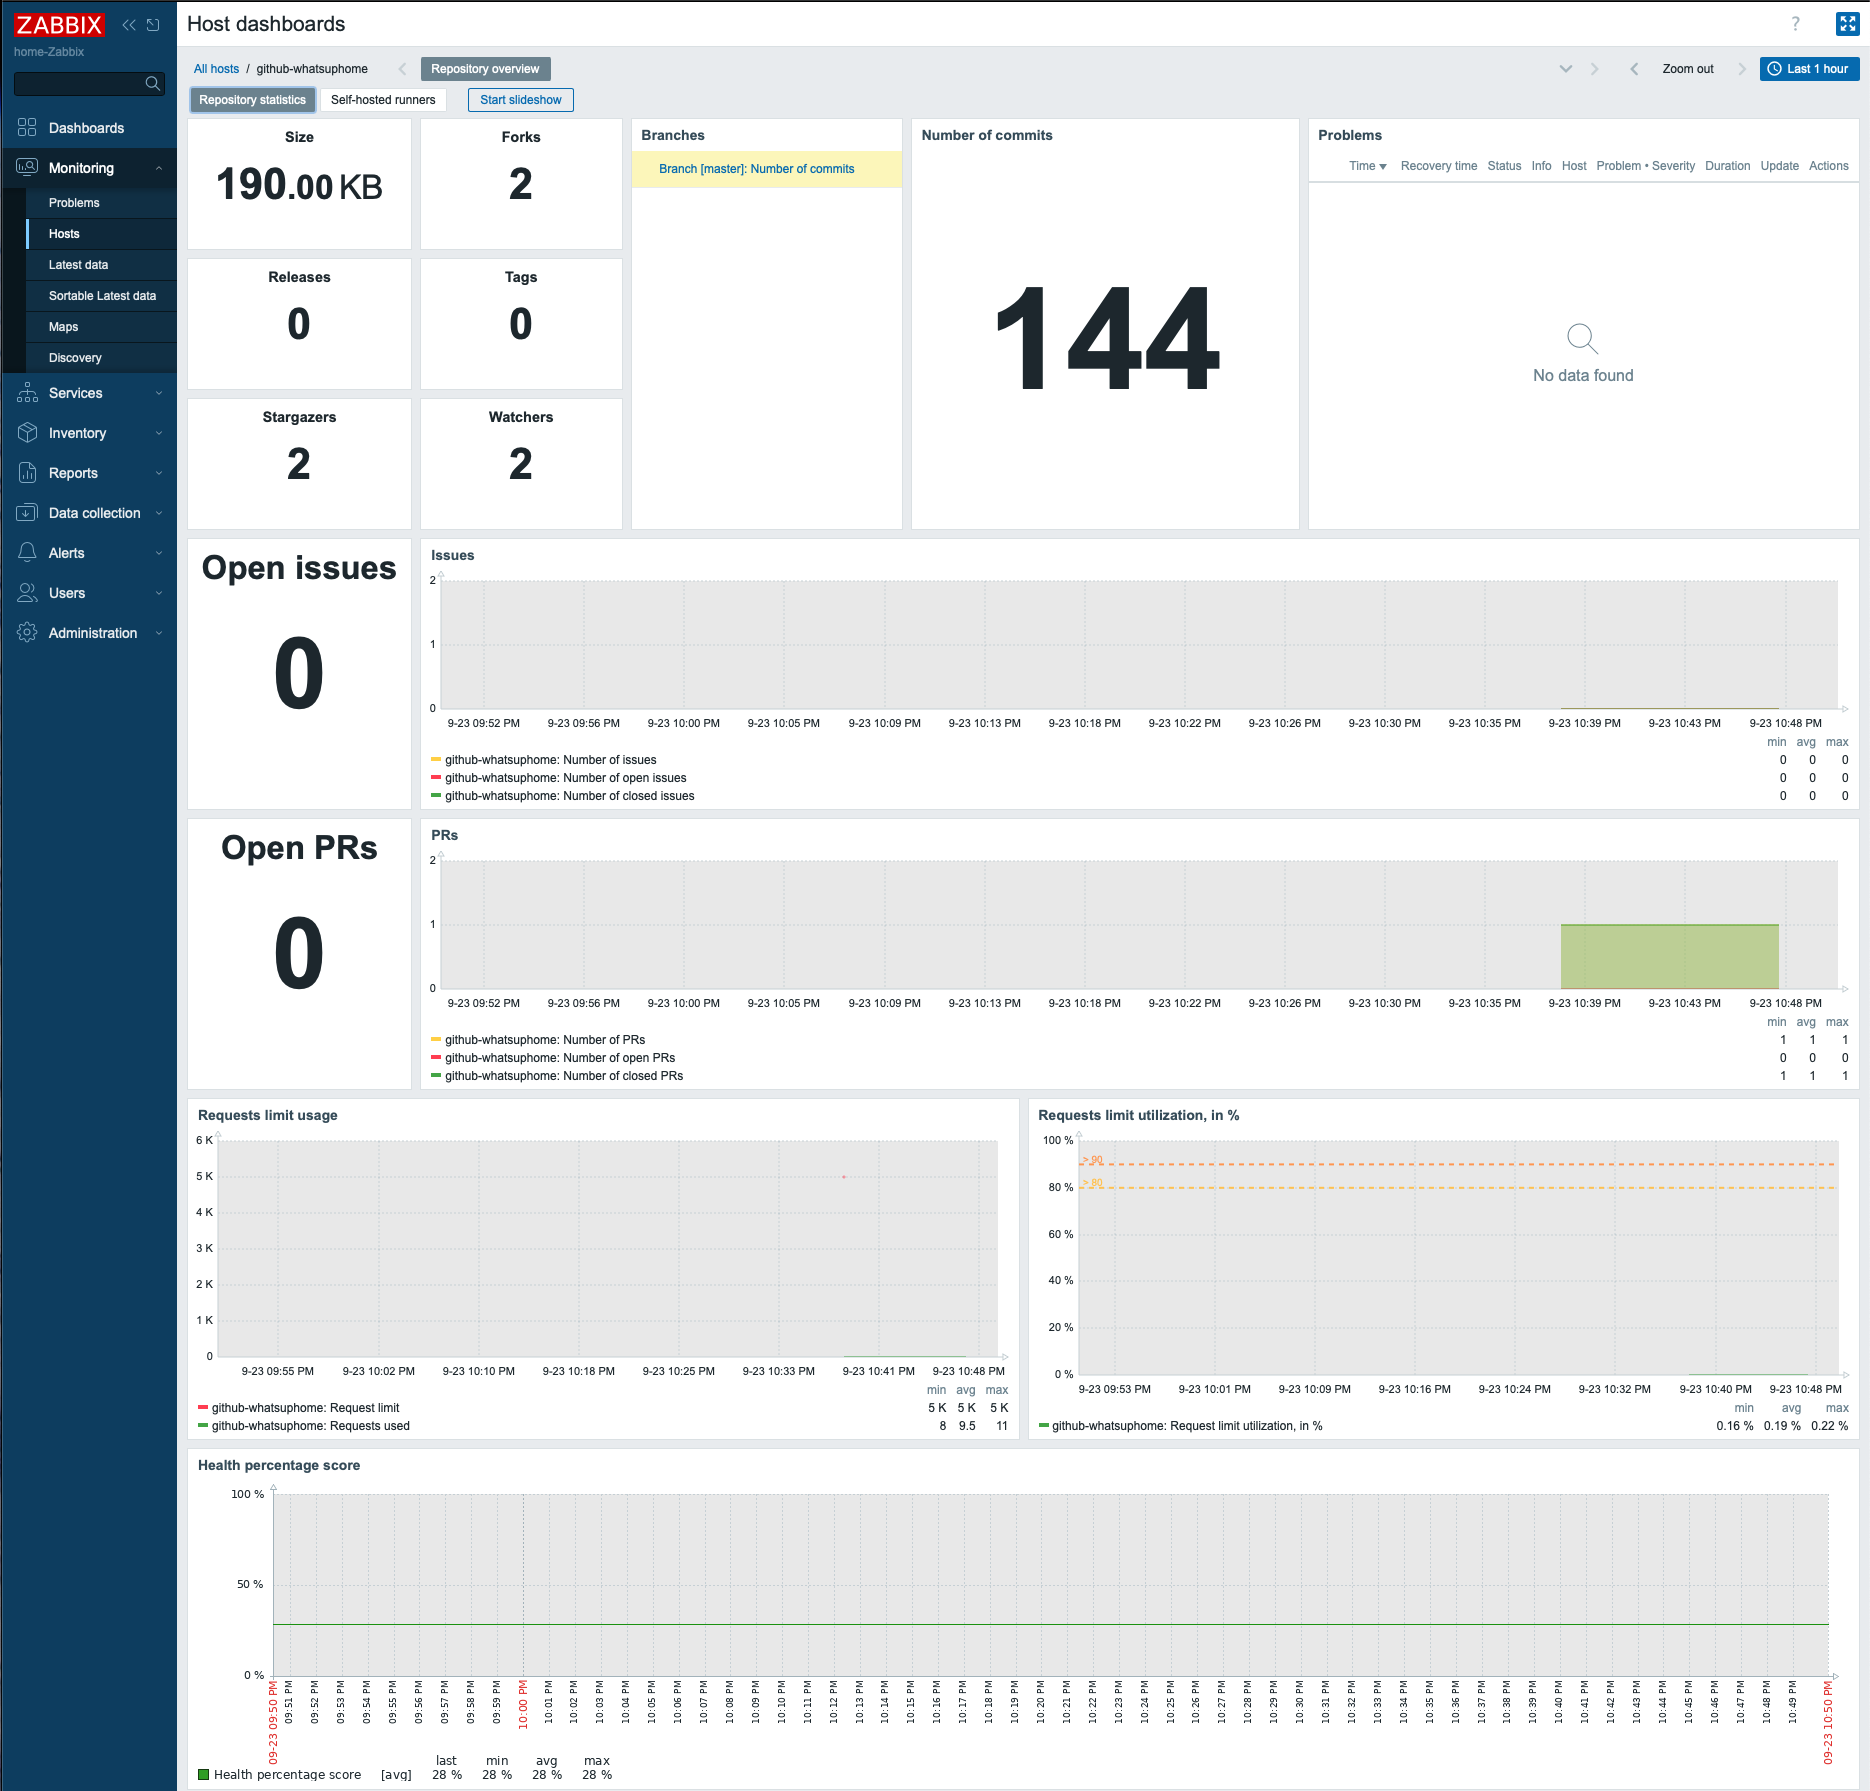Viewport: 1870px width, 1791px height.
Task: Open help via the question mark icon
Action: [x=1794, y=25]
